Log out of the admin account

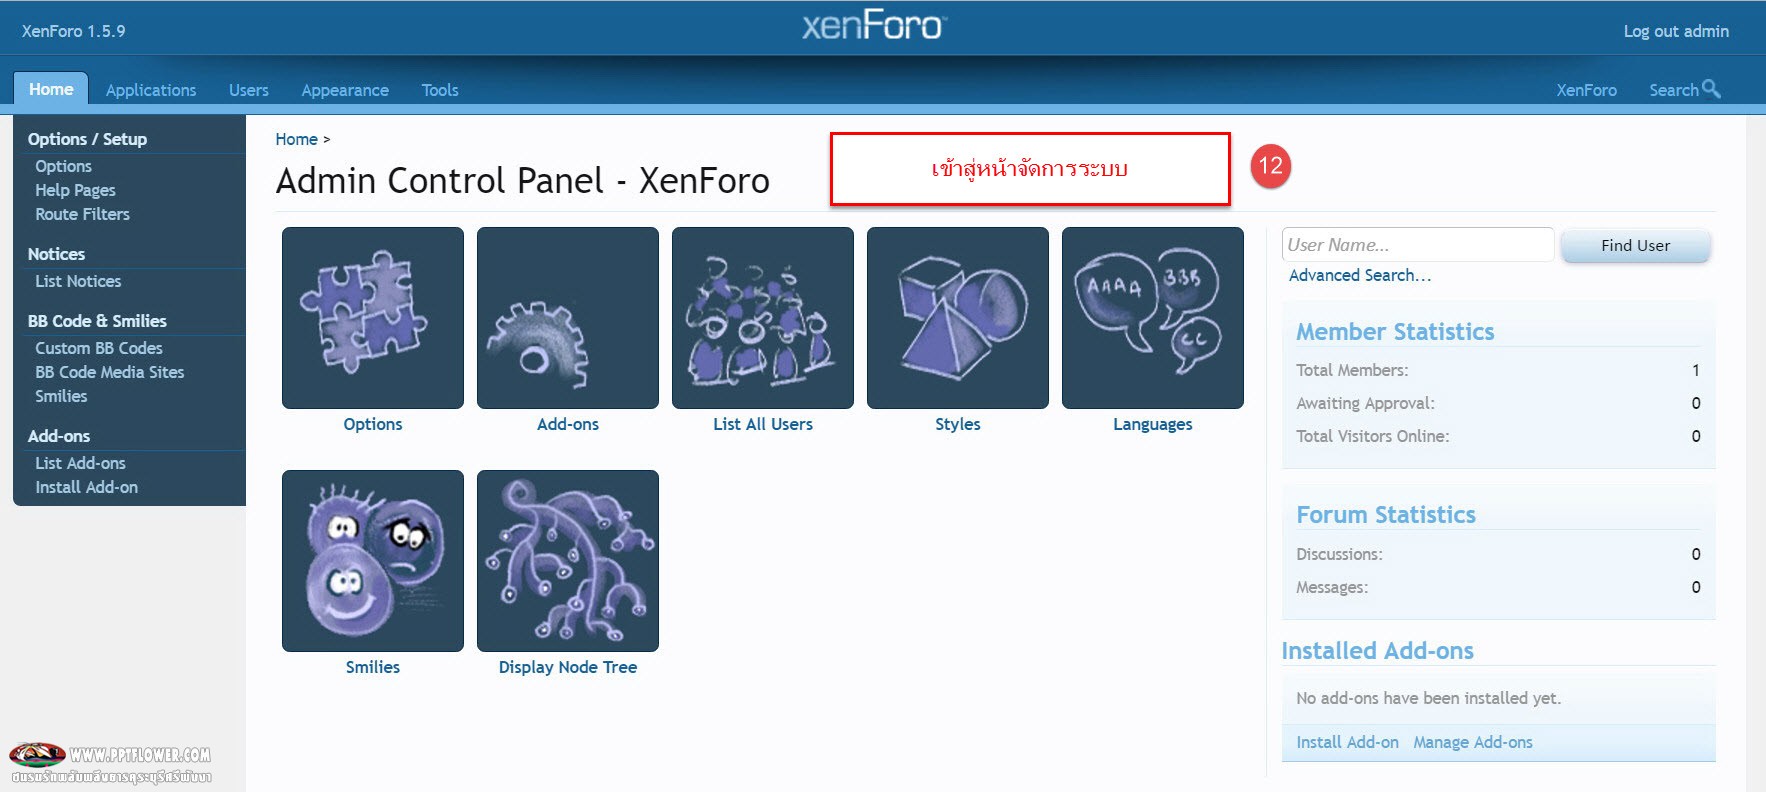[1676, 31]
